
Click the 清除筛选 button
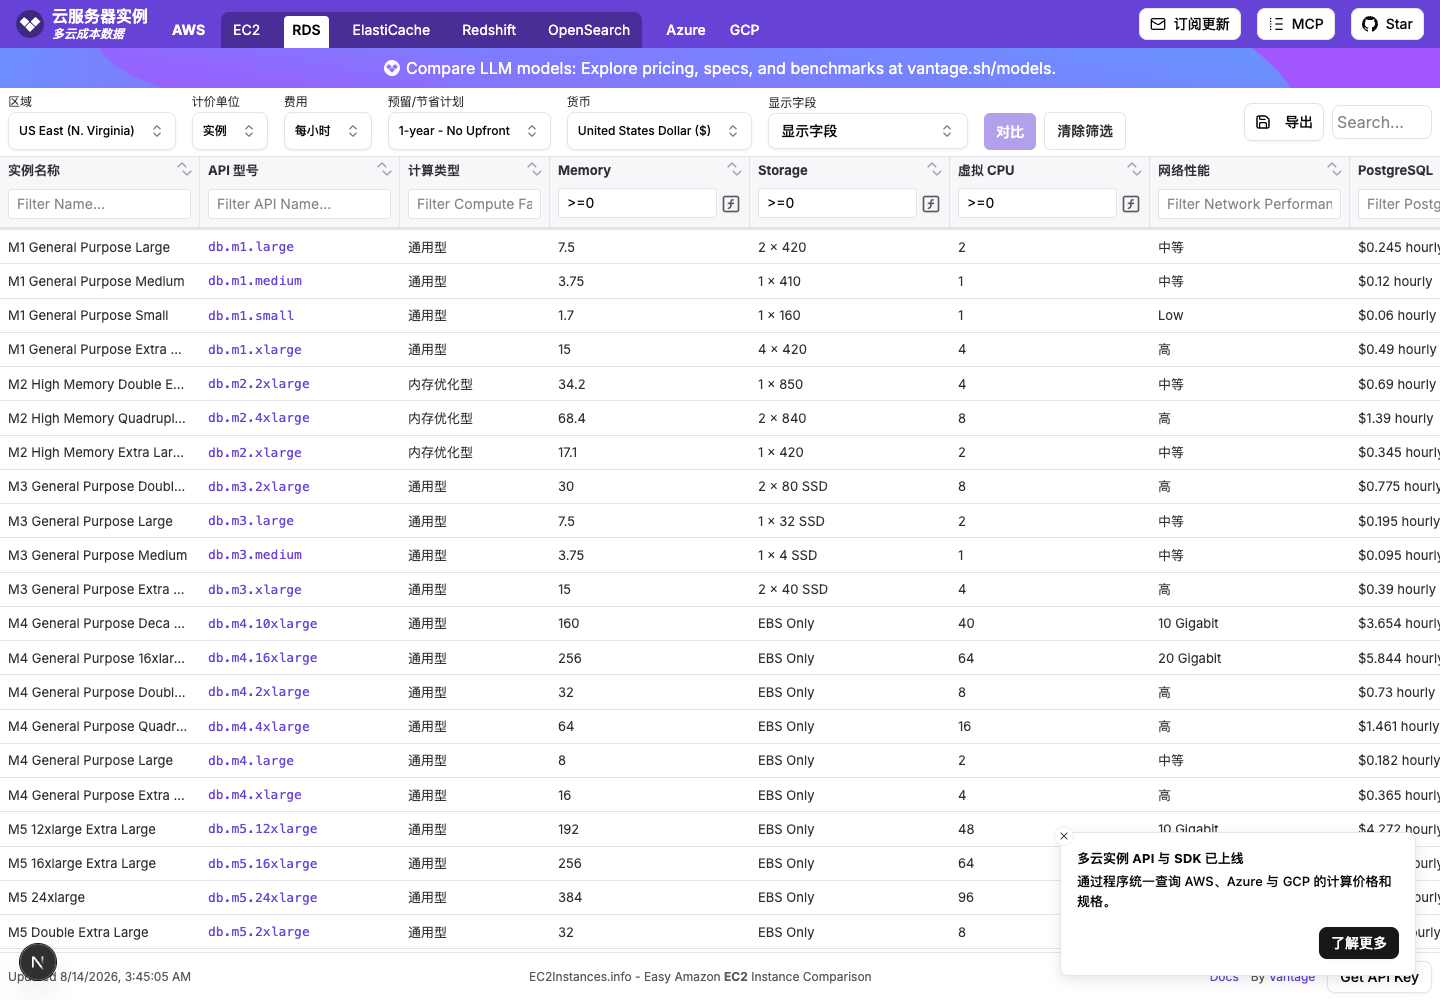[1085, 131]
